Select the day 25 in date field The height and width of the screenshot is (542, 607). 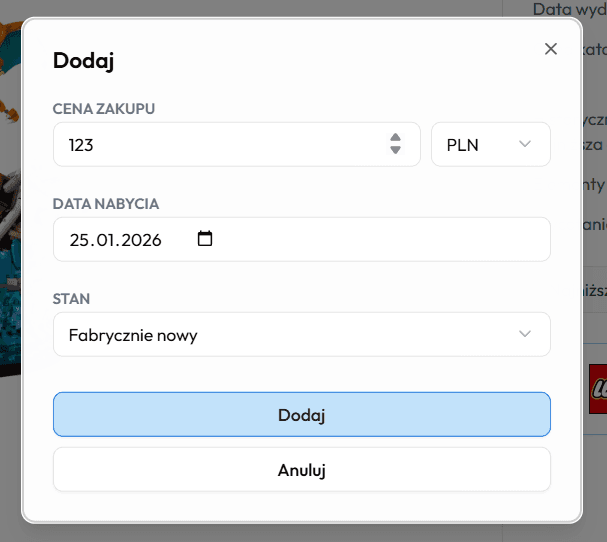coord(81,240)
